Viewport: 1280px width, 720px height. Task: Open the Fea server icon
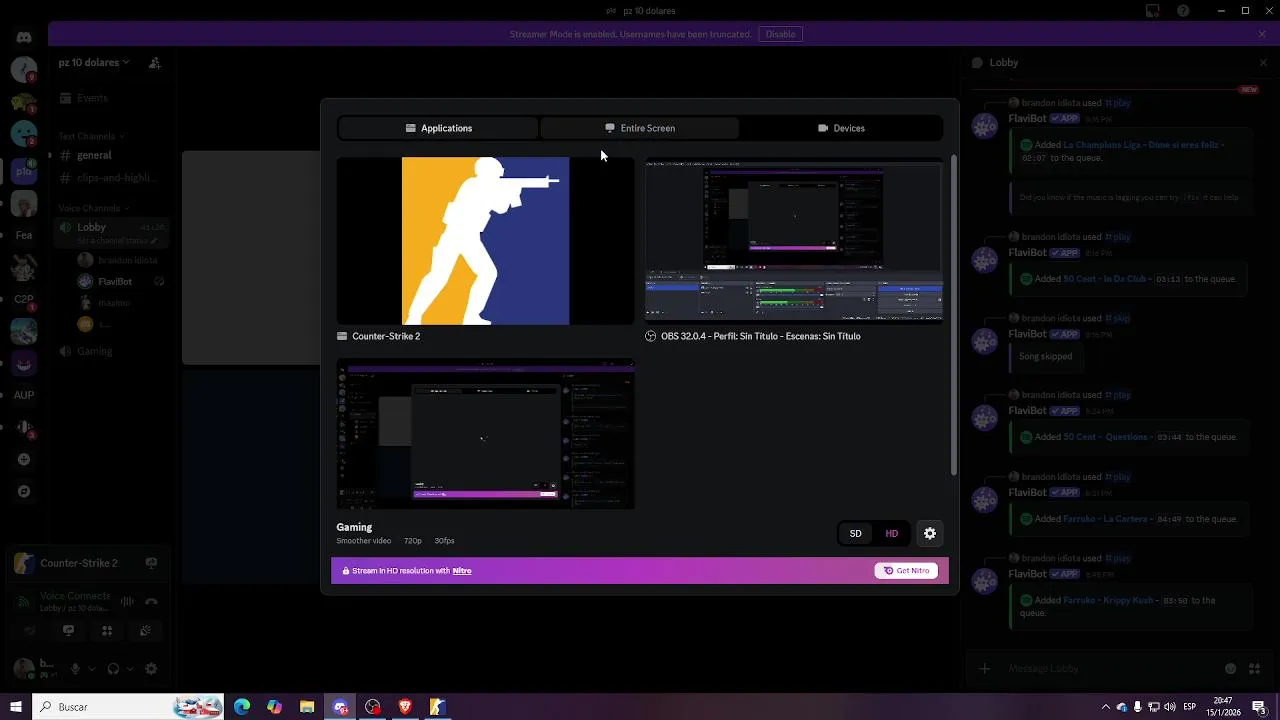click(x=24, y=236)
